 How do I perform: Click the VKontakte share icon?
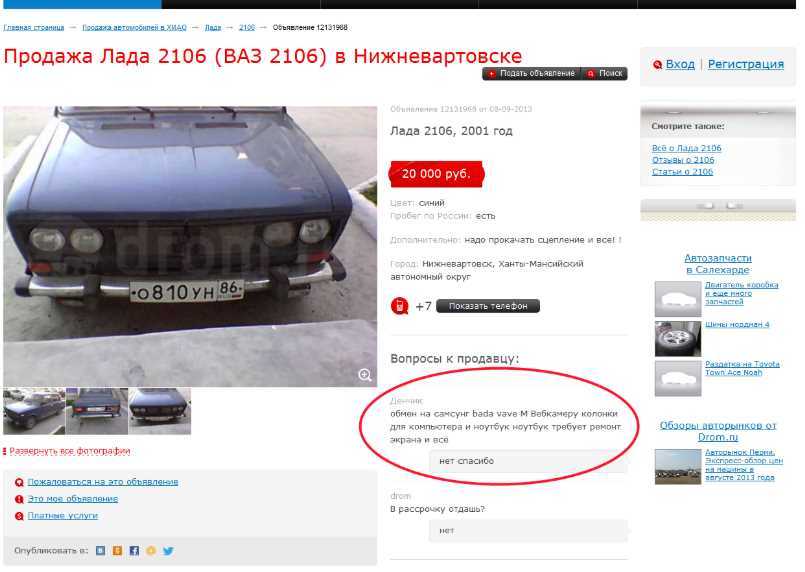101,550
